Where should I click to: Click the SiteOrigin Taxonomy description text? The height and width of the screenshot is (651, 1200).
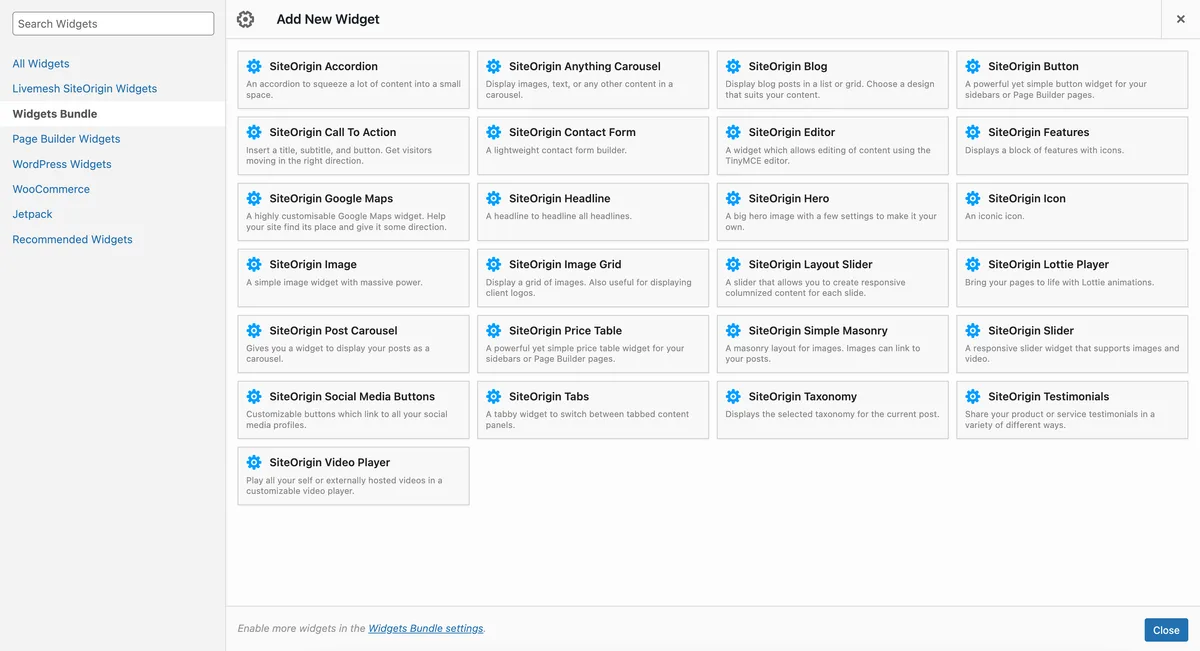(x=832, y=414)
